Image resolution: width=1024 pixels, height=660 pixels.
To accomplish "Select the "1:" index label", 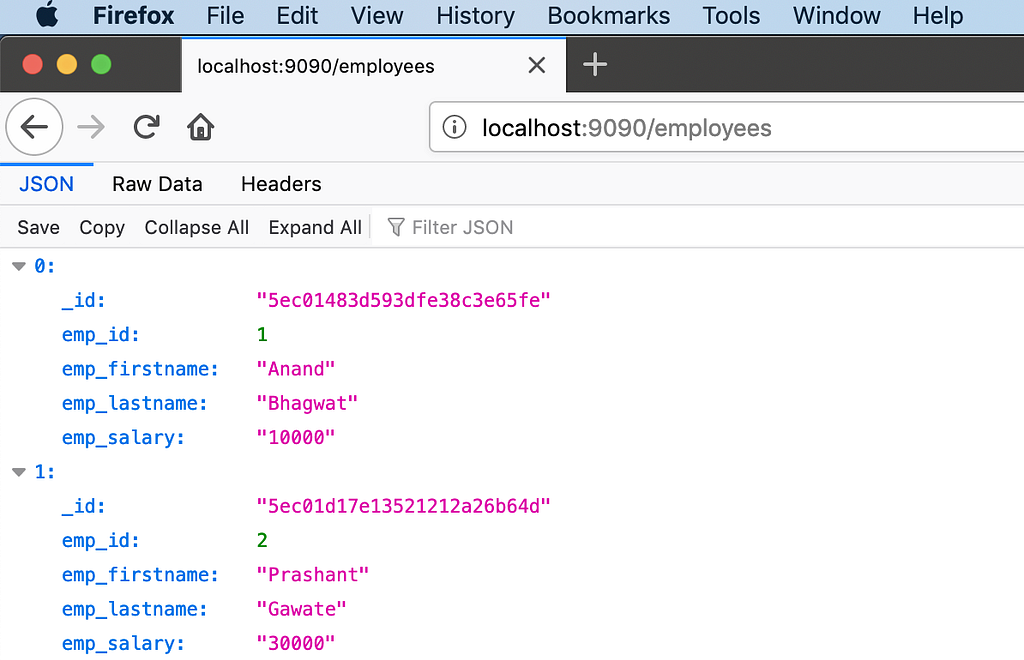I will pos(44,471).
